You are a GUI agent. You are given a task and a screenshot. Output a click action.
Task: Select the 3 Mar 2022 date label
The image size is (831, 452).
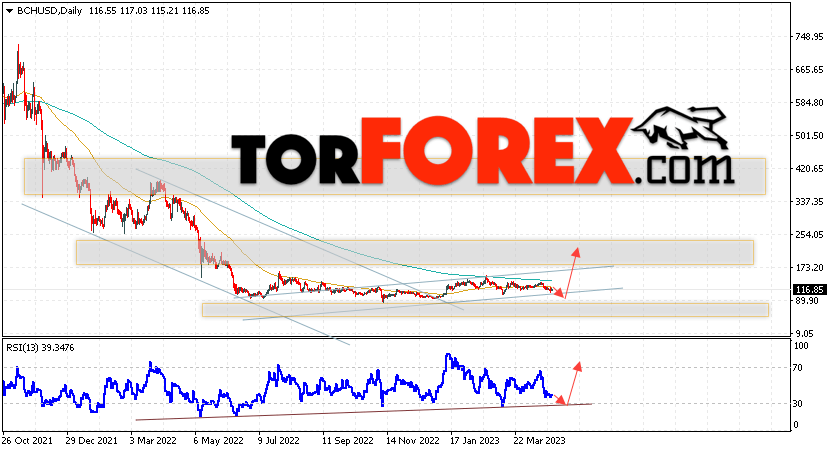(153, 441)
